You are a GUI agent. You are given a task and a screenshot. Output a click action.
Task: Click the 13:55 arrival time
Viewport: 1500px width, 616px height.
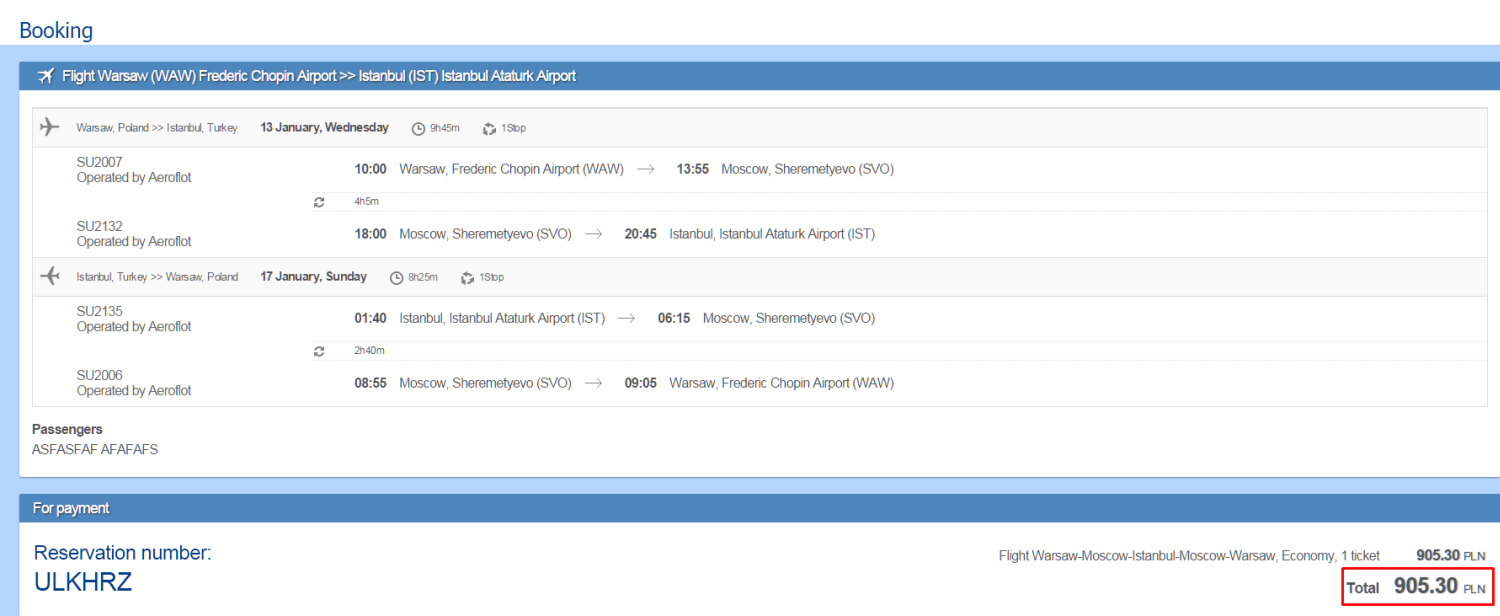tap(693, 169)
